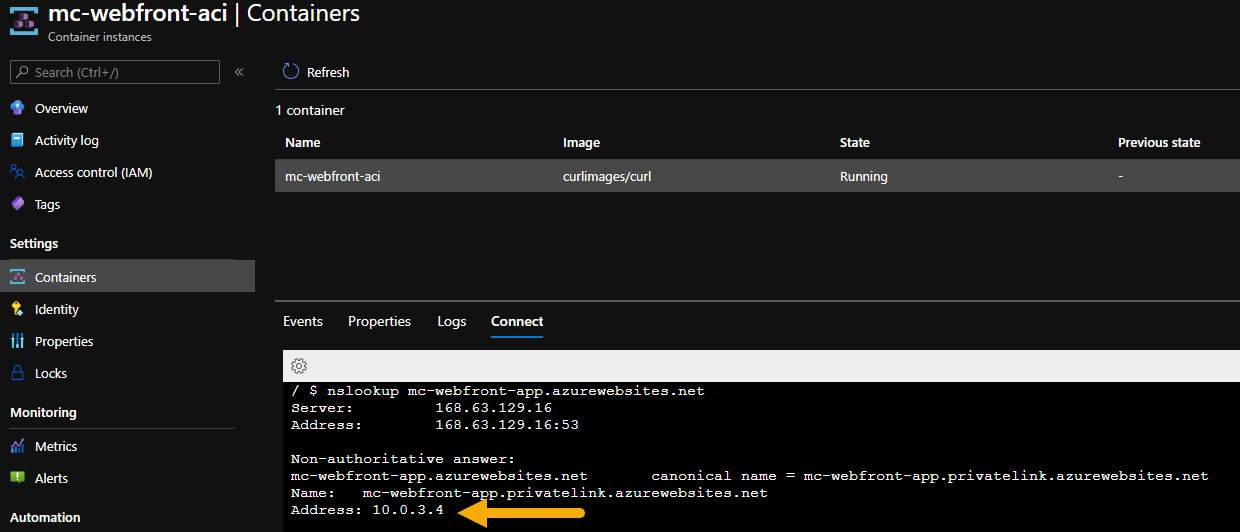Screen dimensions: 1240x532
Task: Switch to the Logs tab
Action: click(x=452, y=321)
